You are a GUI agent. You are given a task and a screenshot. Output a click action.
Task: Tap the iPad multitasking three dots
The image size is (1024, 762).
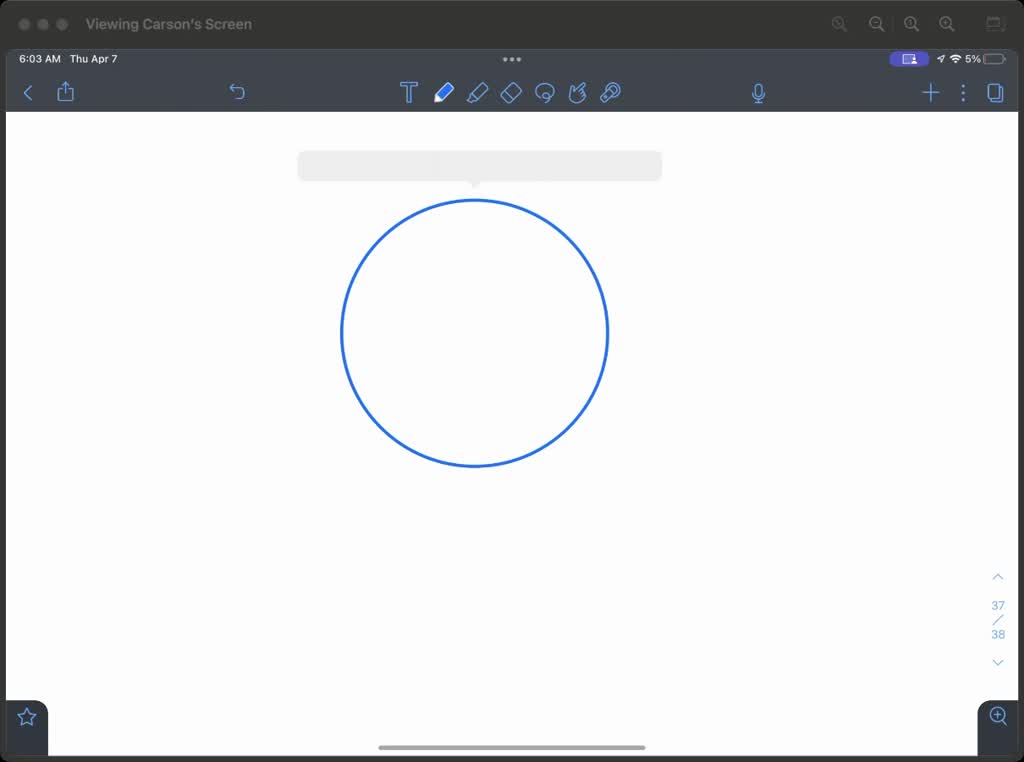[x=512, y=60]
